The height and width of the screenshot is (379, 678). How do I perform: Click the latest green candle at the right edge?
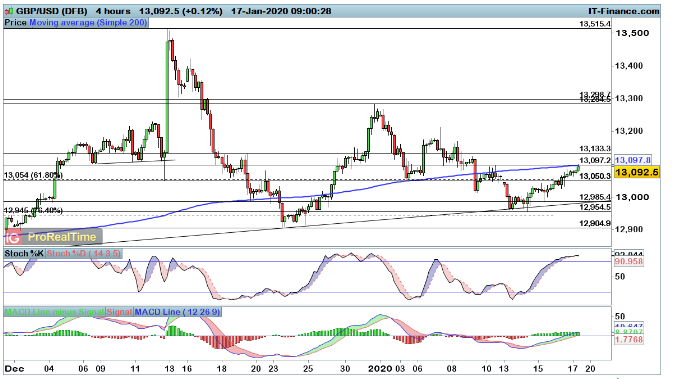pyautogui.click(x=579, y=169)
